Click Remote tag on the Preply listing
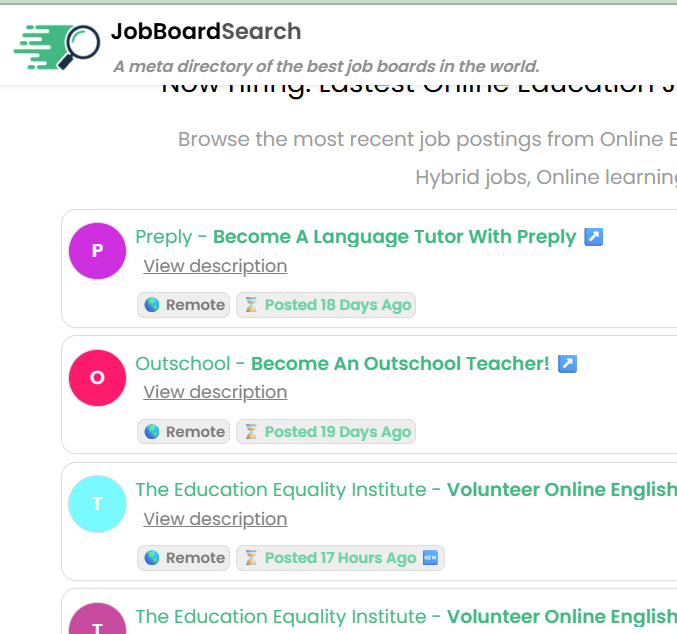The width and height of the screenshot is (677, 634). [x=184, y=305]
